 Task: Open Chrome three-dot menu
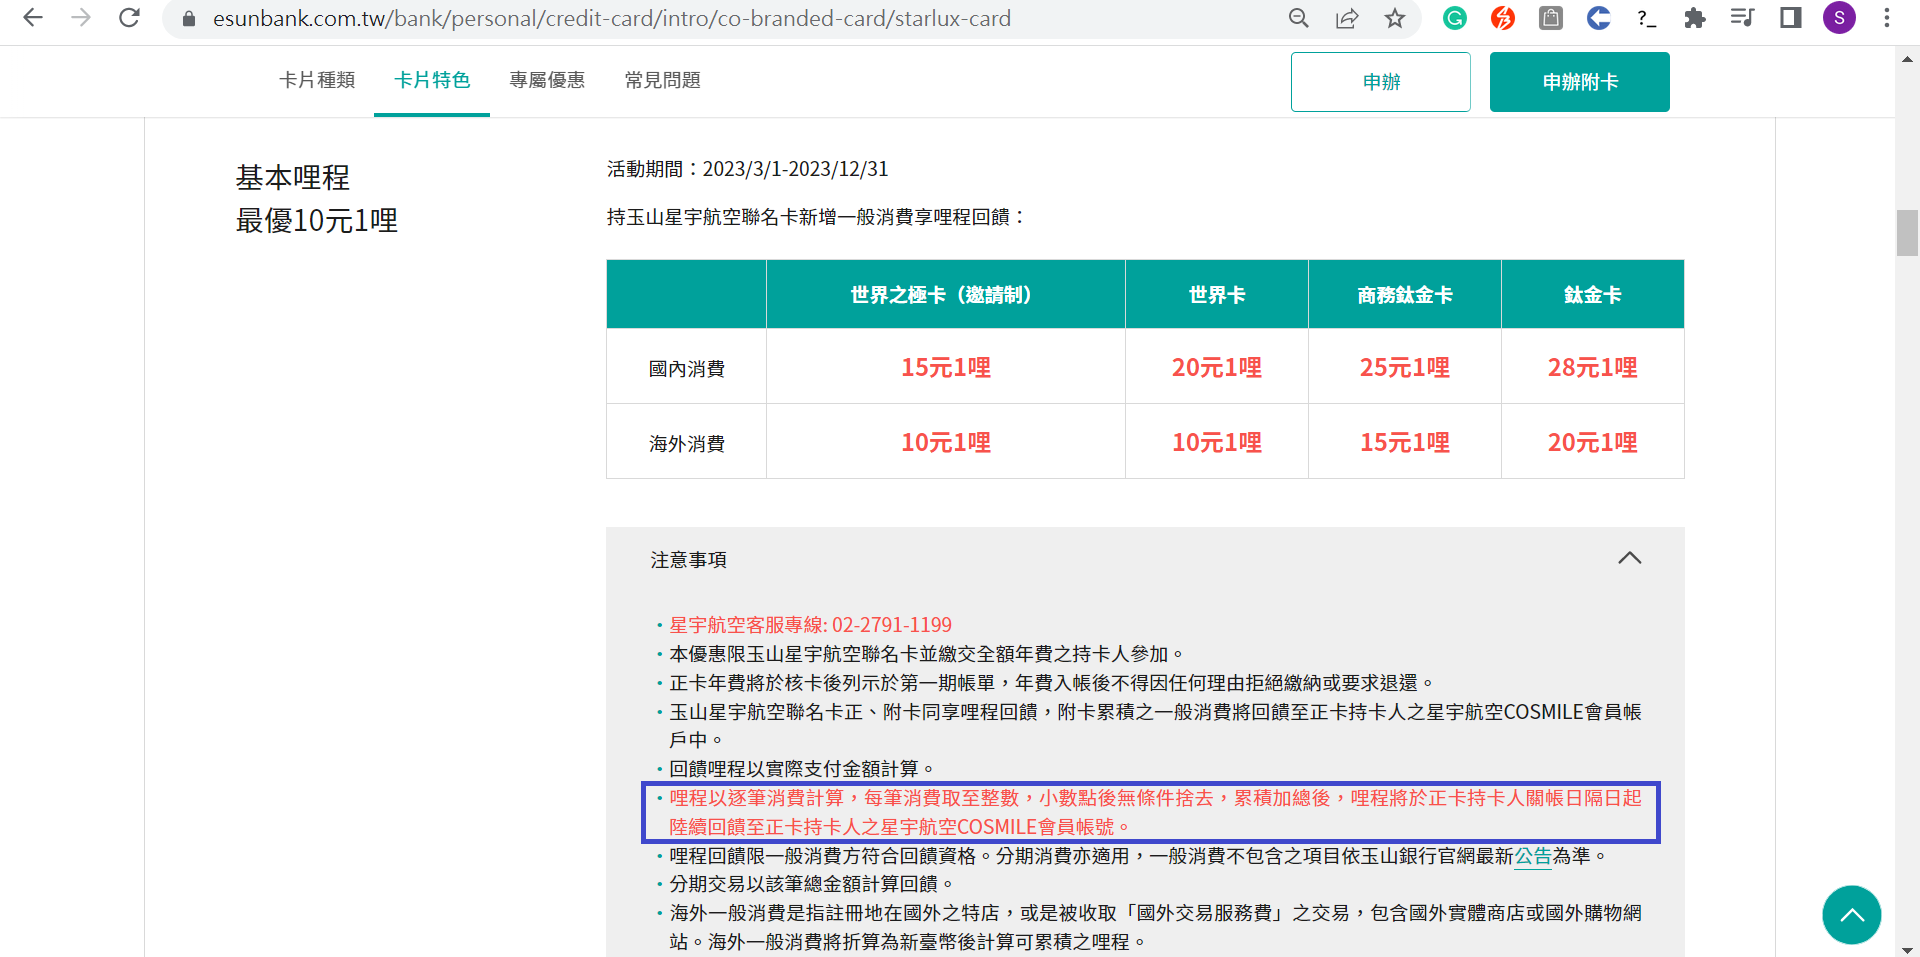tap(1887, 18)
